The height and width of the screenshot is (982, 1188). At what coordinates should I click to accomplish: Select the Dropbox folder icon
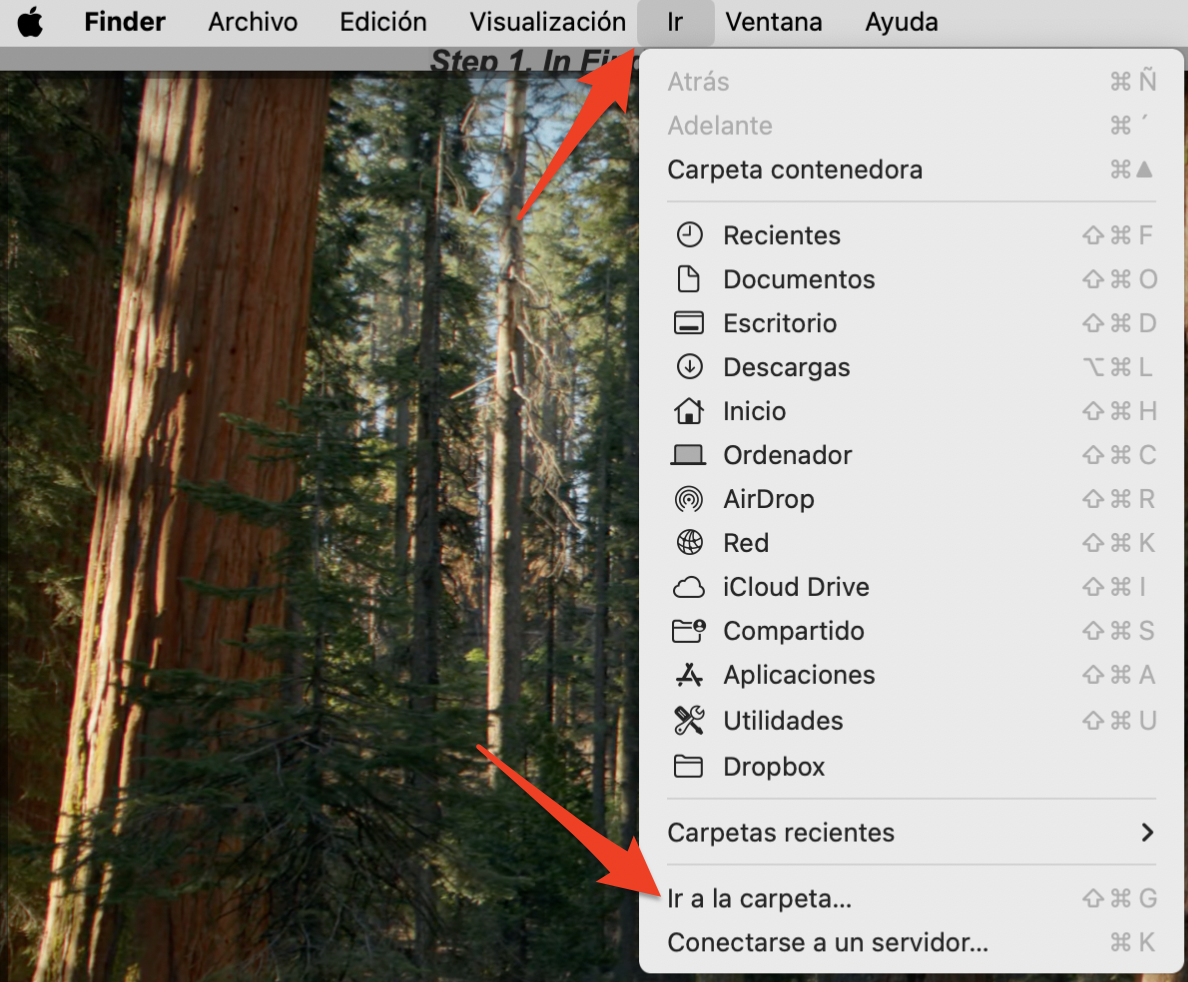[x=690, y=766]
